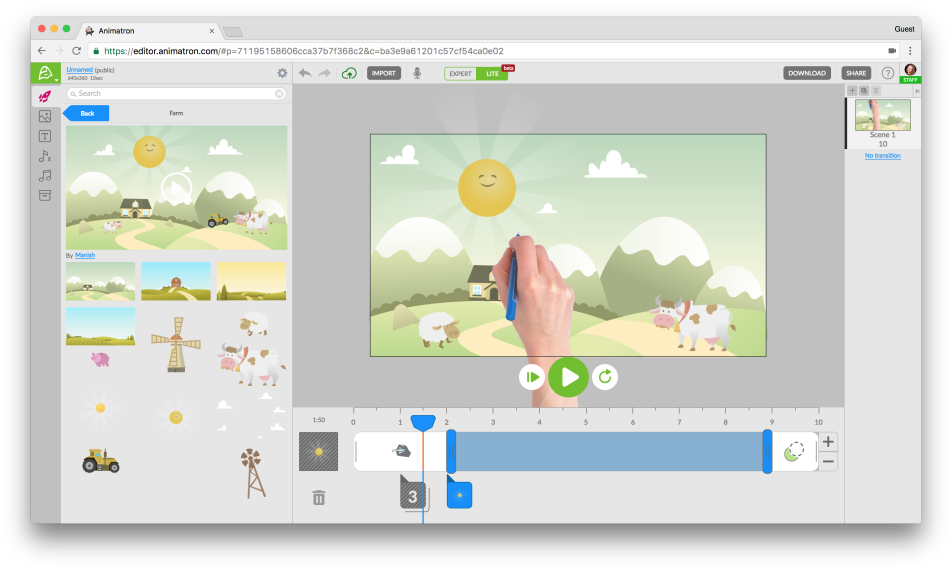Click the microphone record voiceover icon
The width and height of the screenshot is (951, 569).
(x=417, y=73)
